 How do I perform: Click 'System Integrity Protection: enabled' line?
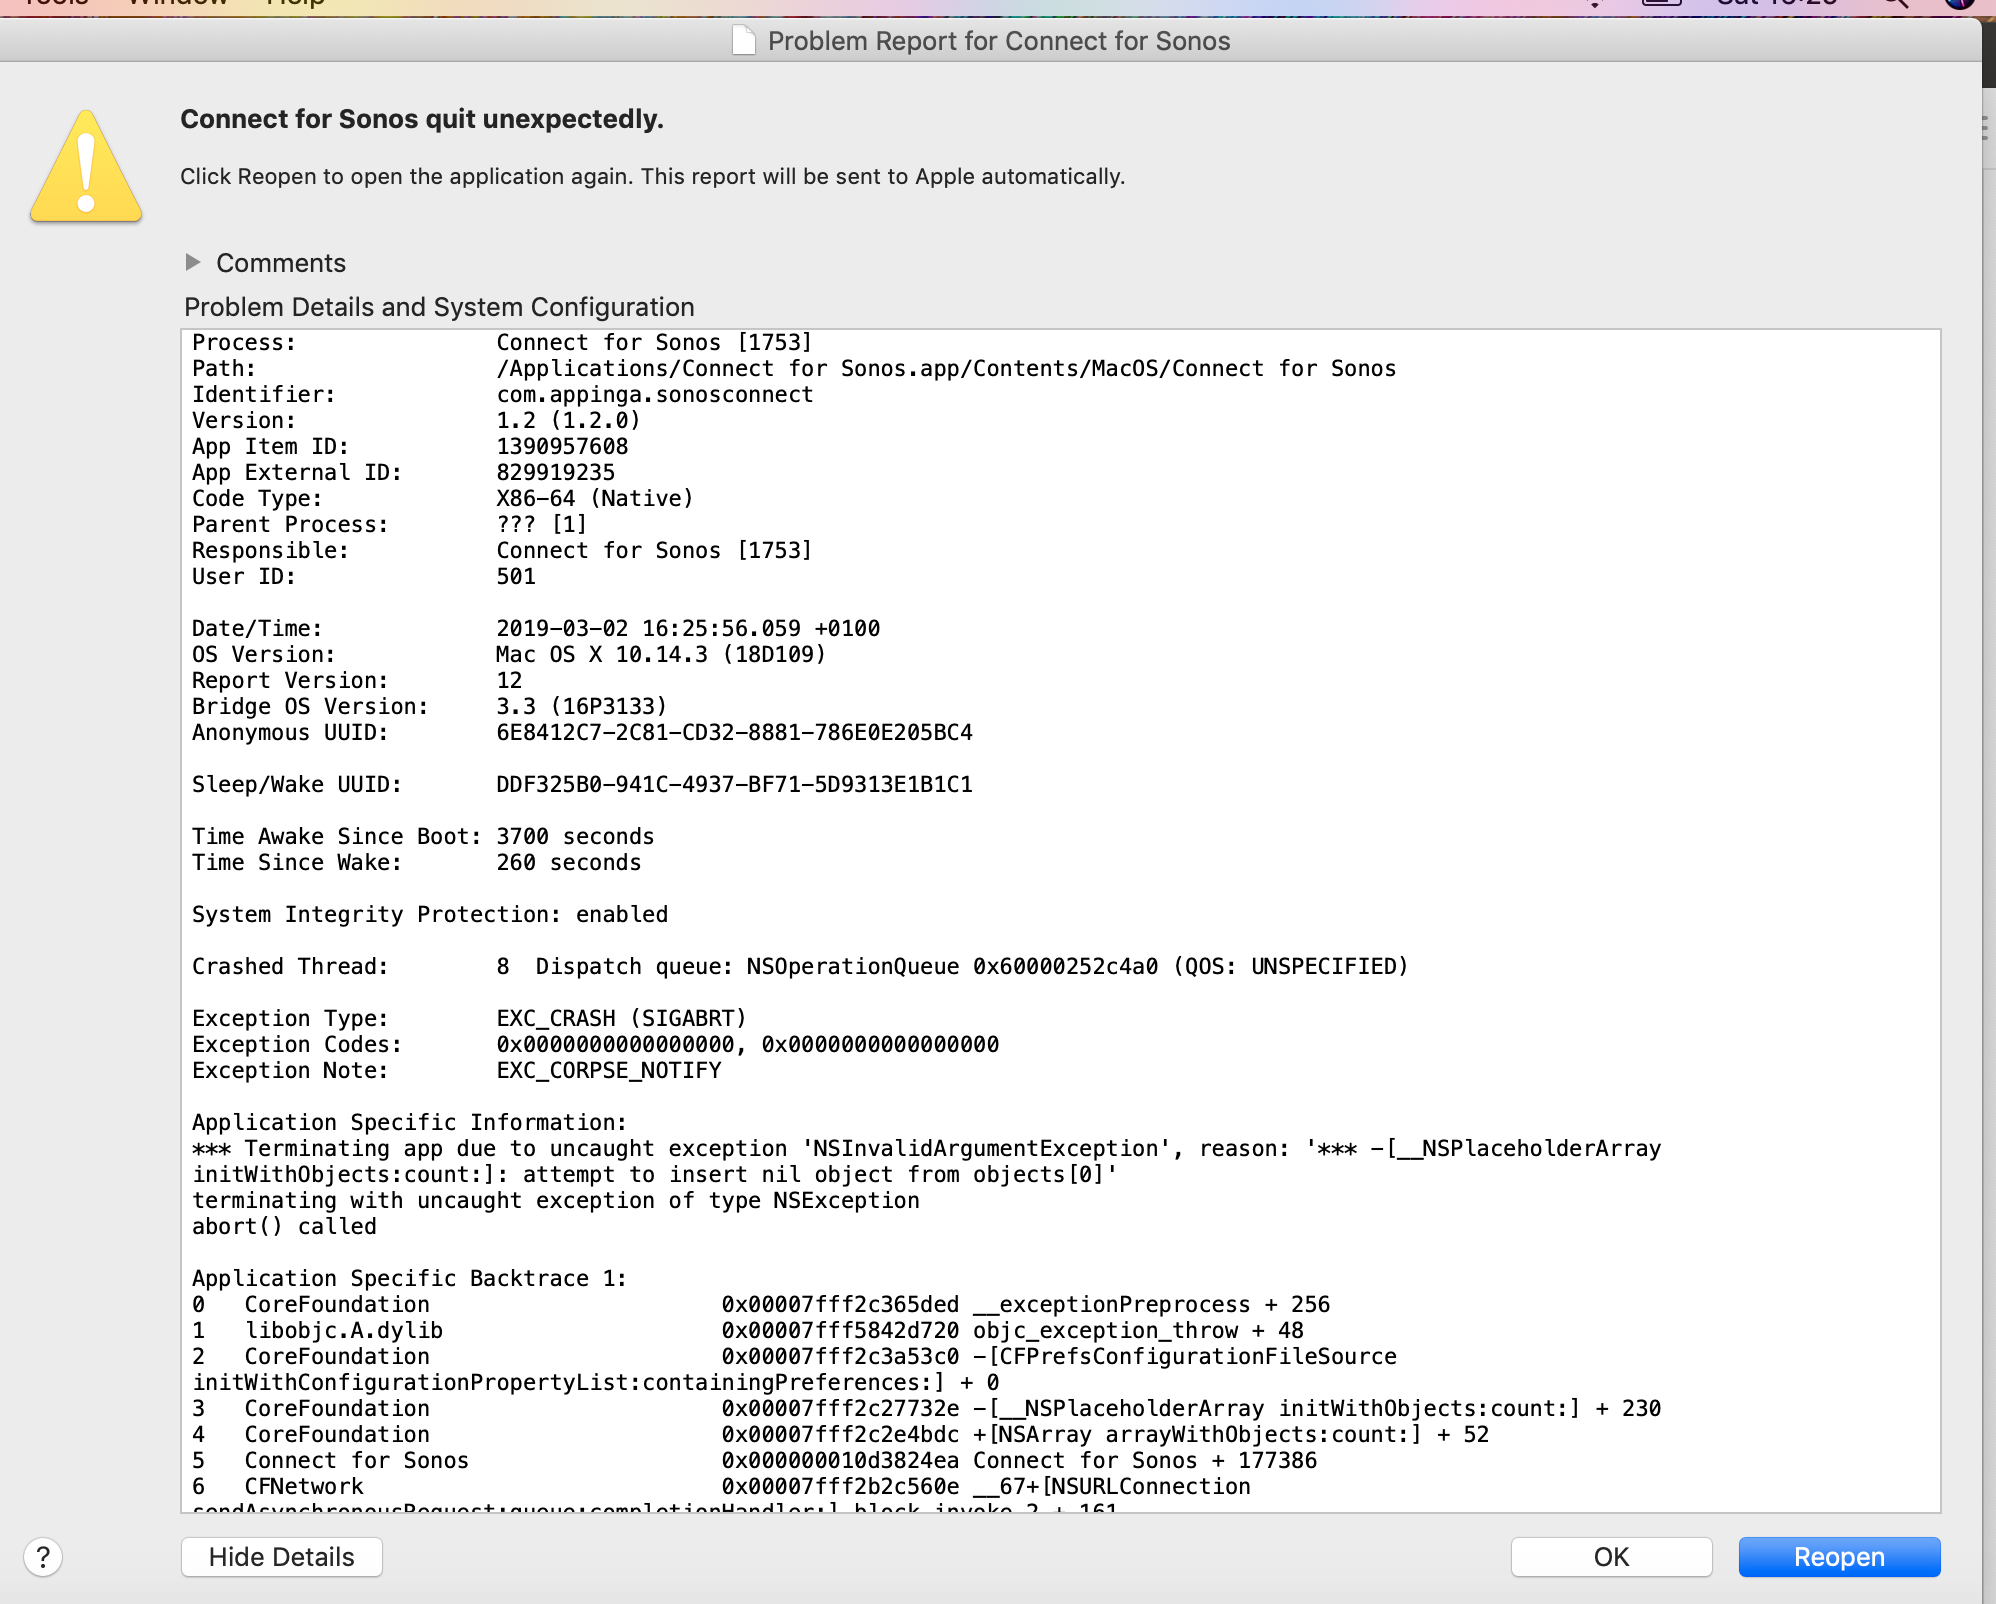click(430, 915)
